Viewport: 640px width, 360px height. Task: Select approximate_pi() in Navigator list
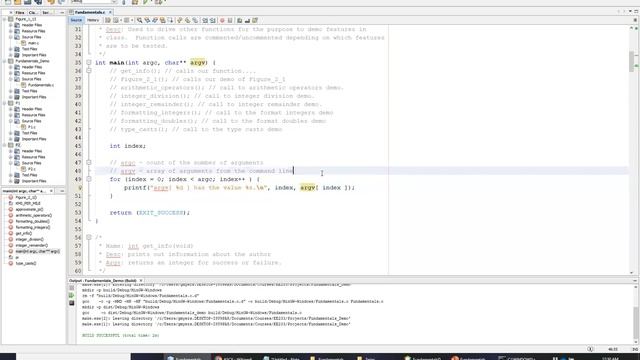[x=29, y=209]
